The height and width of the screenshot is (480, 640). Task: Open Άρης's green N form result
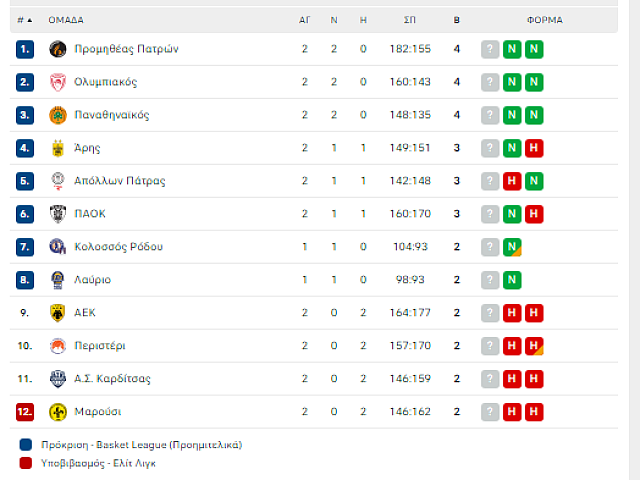(x=512, y=148)
